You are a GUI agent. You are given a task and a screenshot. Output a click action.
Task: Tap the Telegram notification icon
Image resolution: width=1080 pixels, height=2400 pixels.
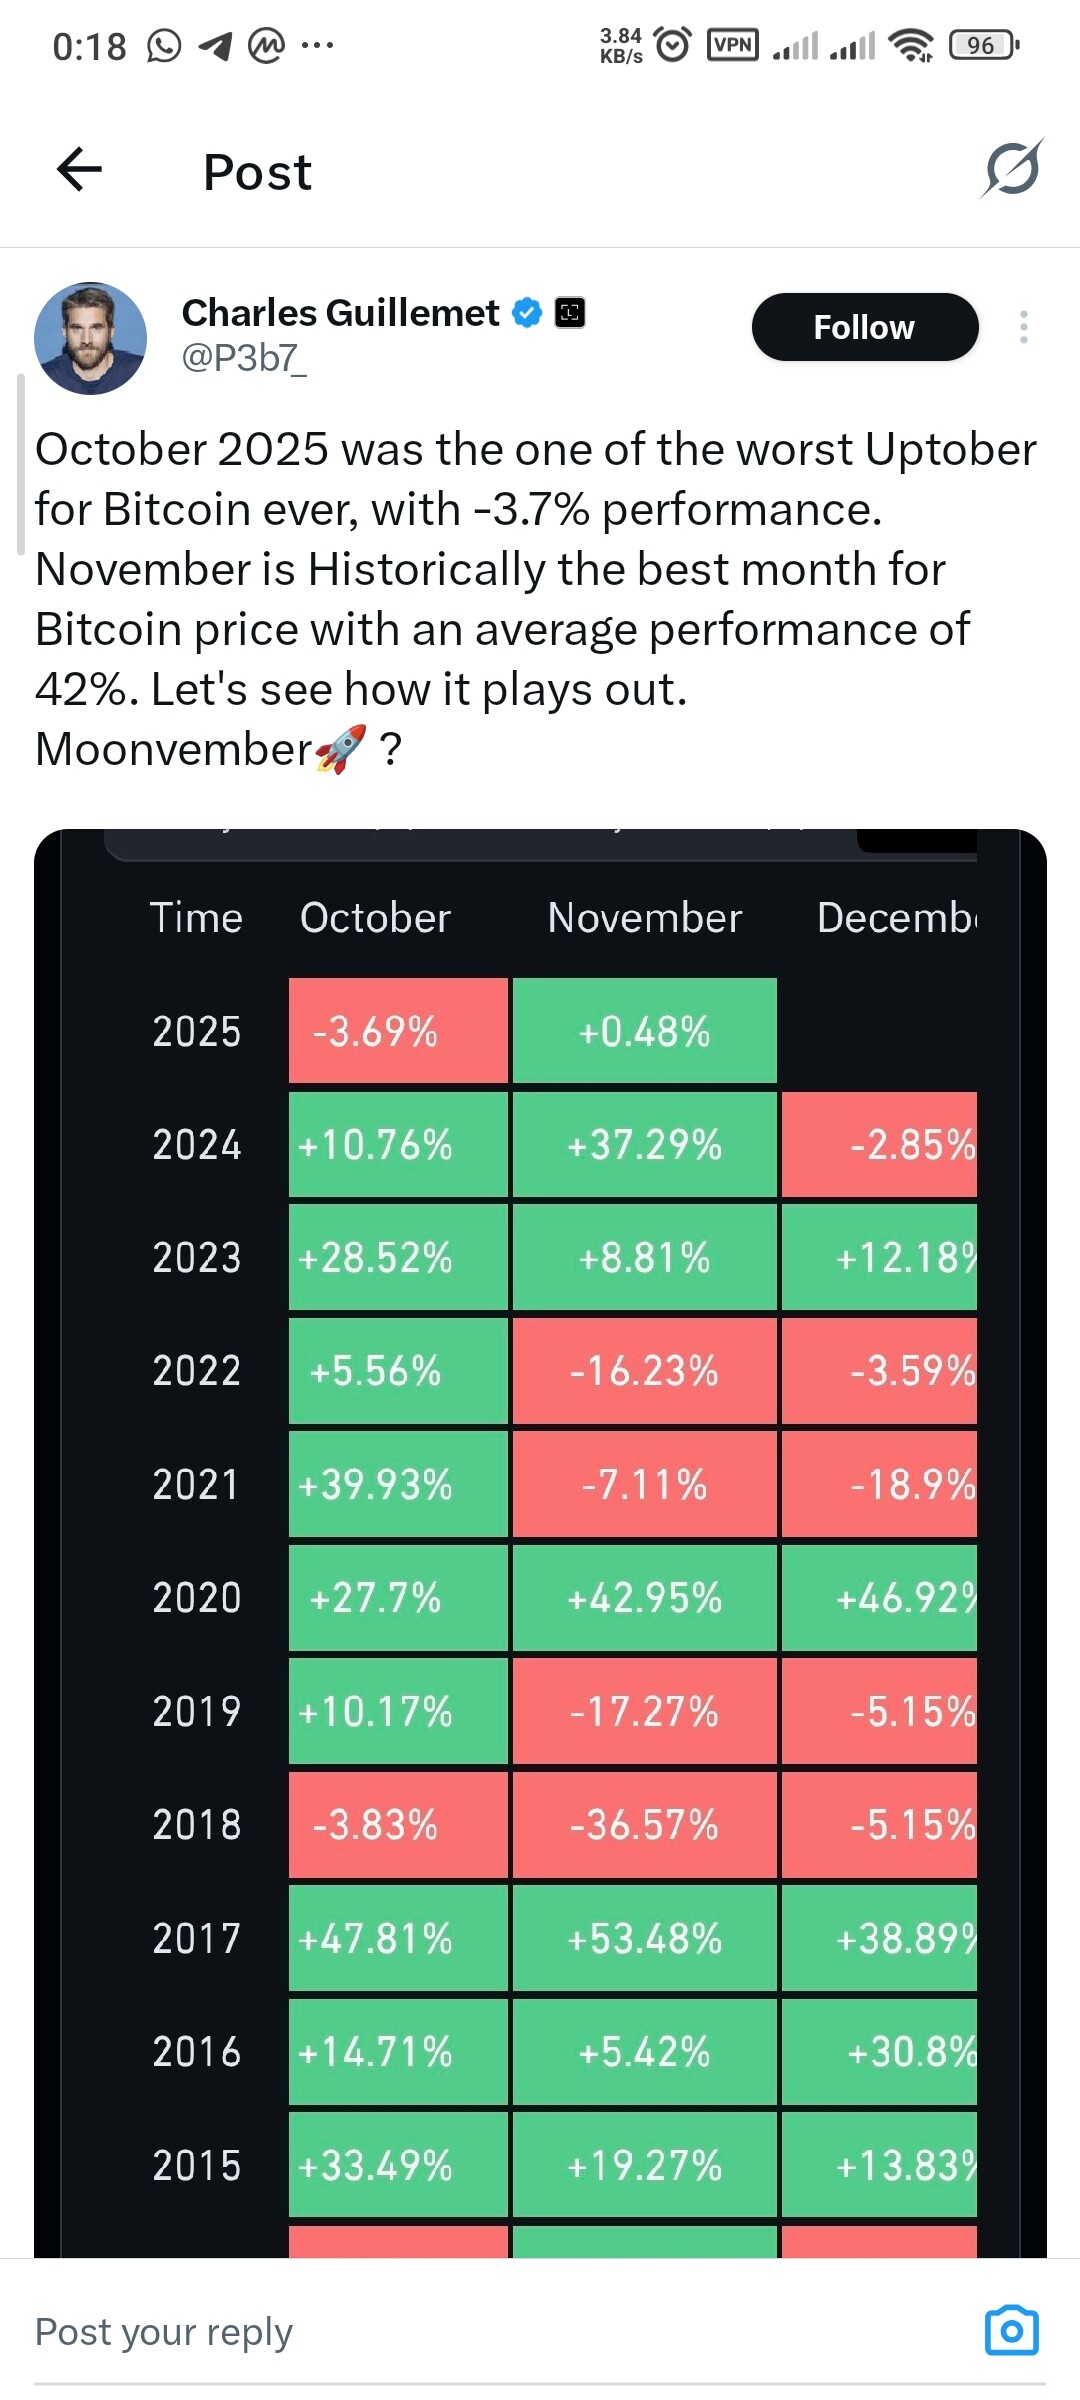pos(215,45)
